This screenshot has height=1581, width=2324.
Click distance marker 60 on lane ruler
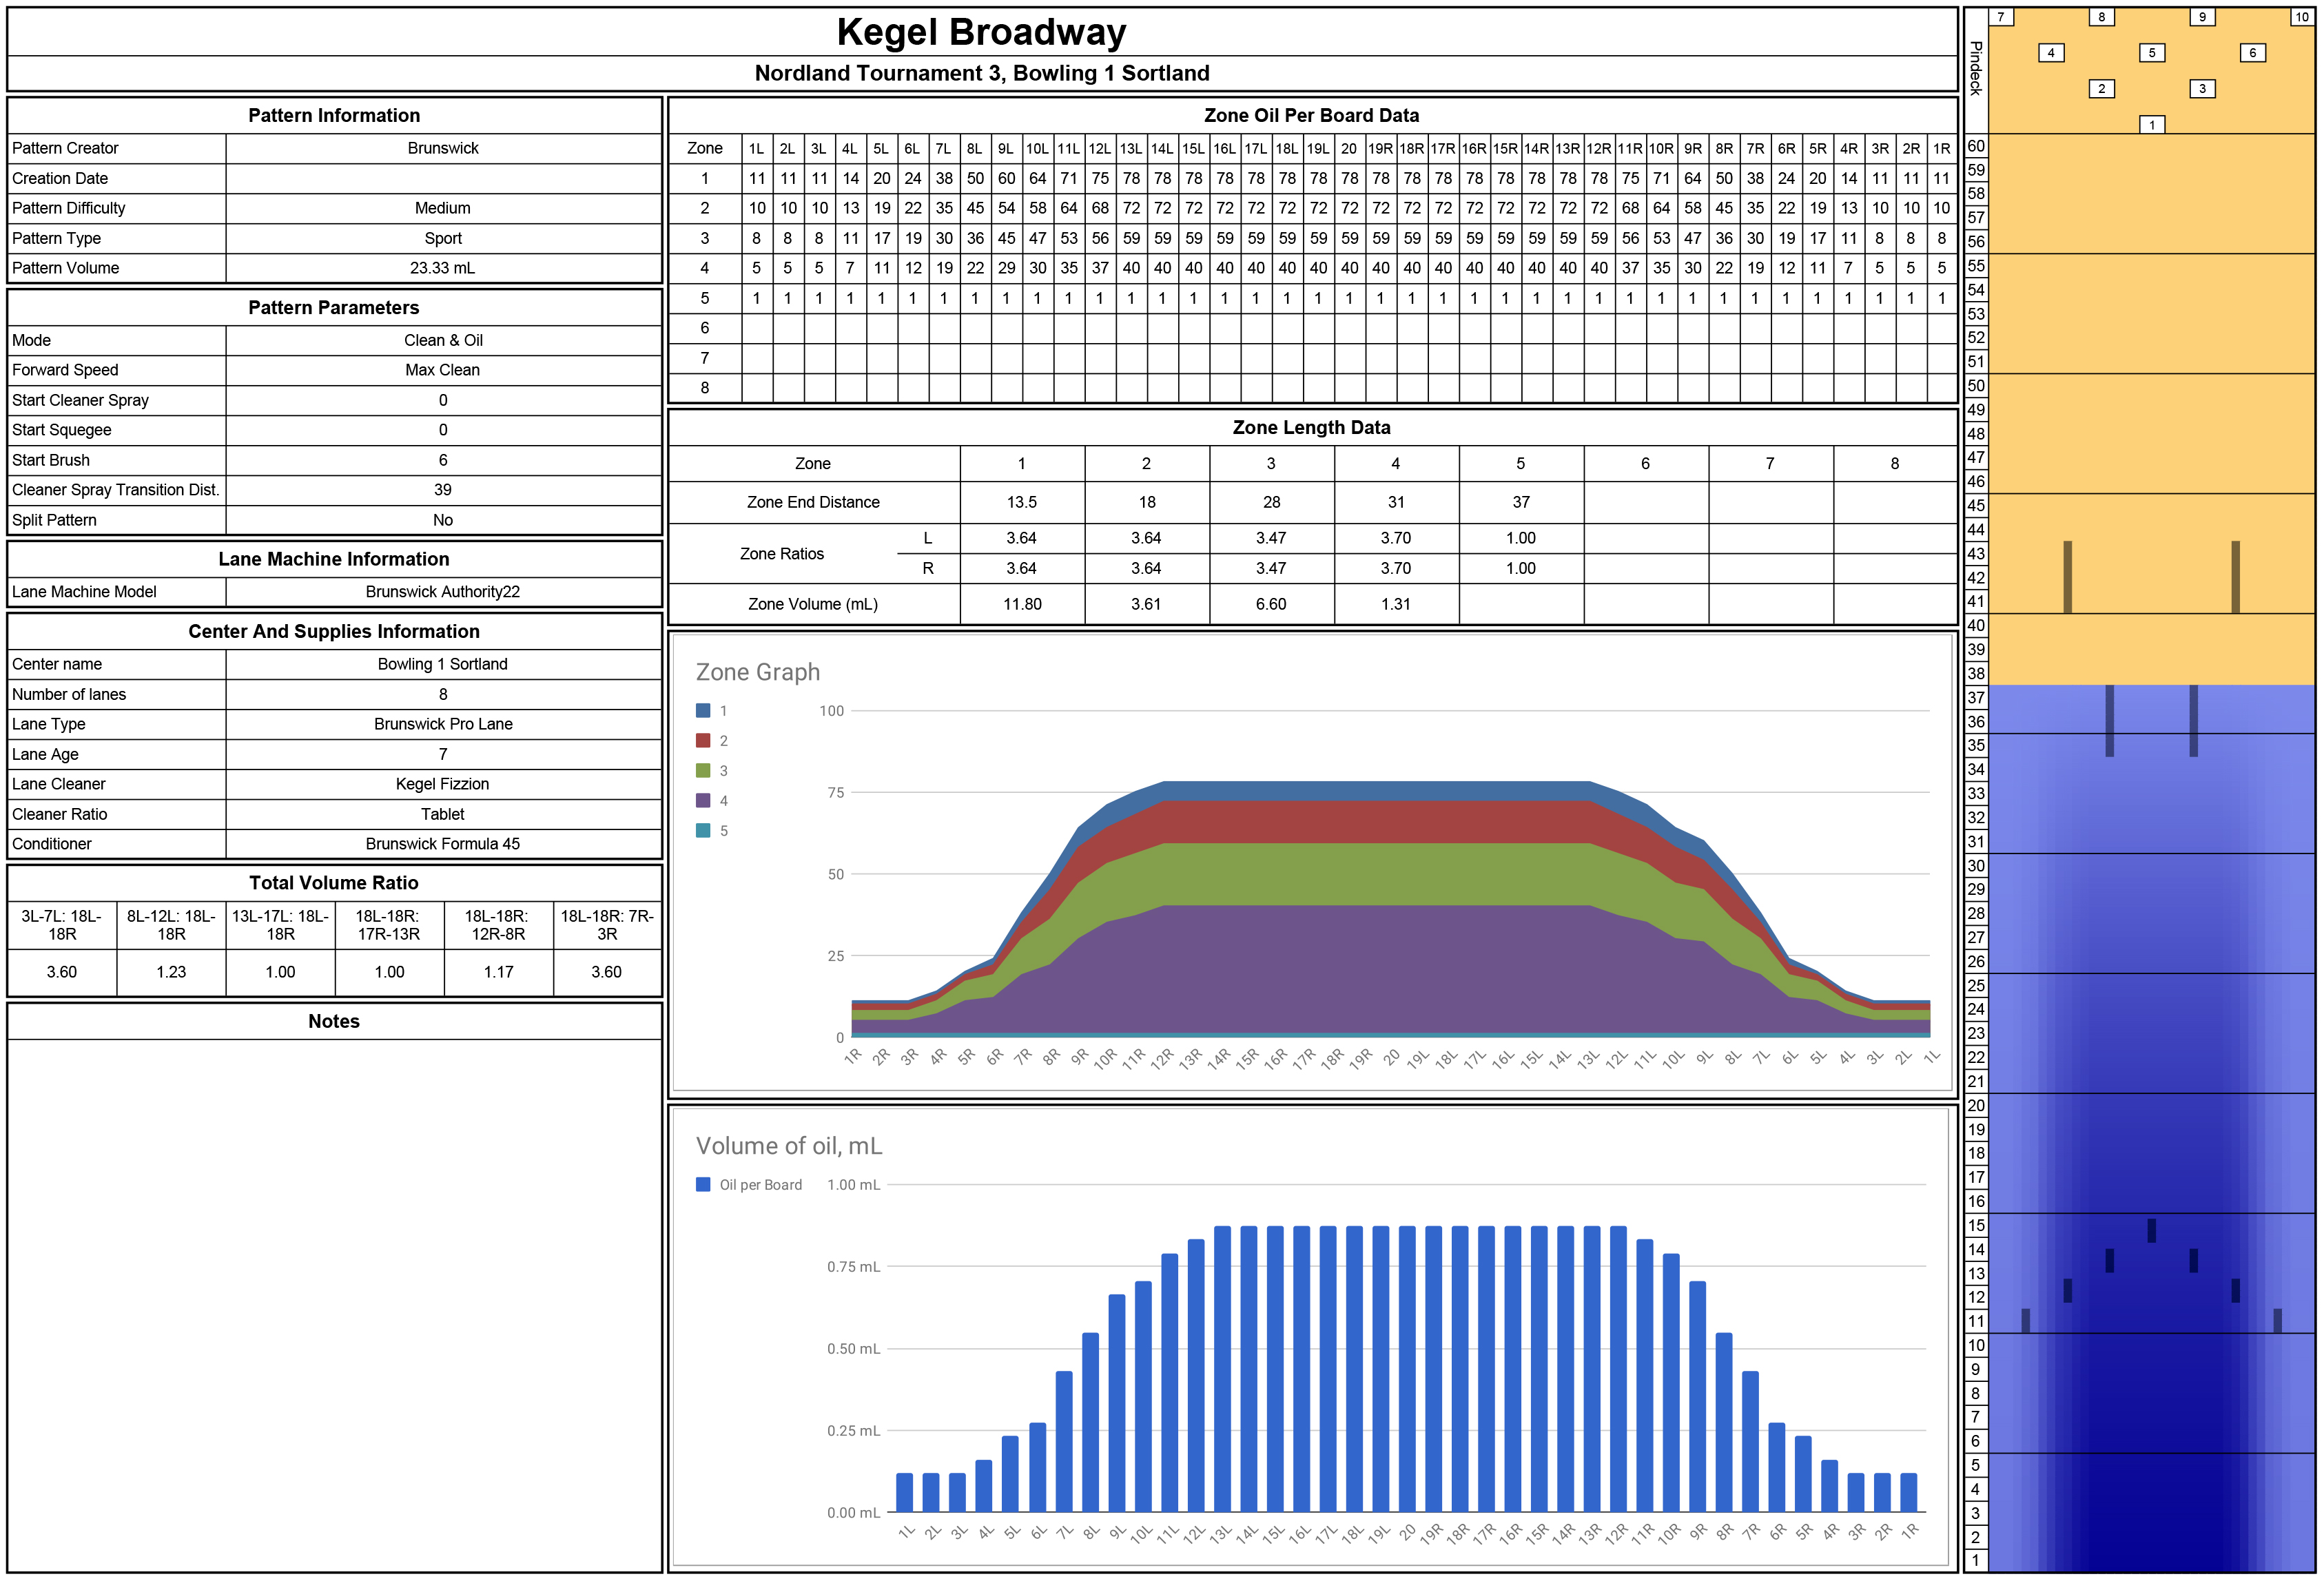(x=1976, y=146)
